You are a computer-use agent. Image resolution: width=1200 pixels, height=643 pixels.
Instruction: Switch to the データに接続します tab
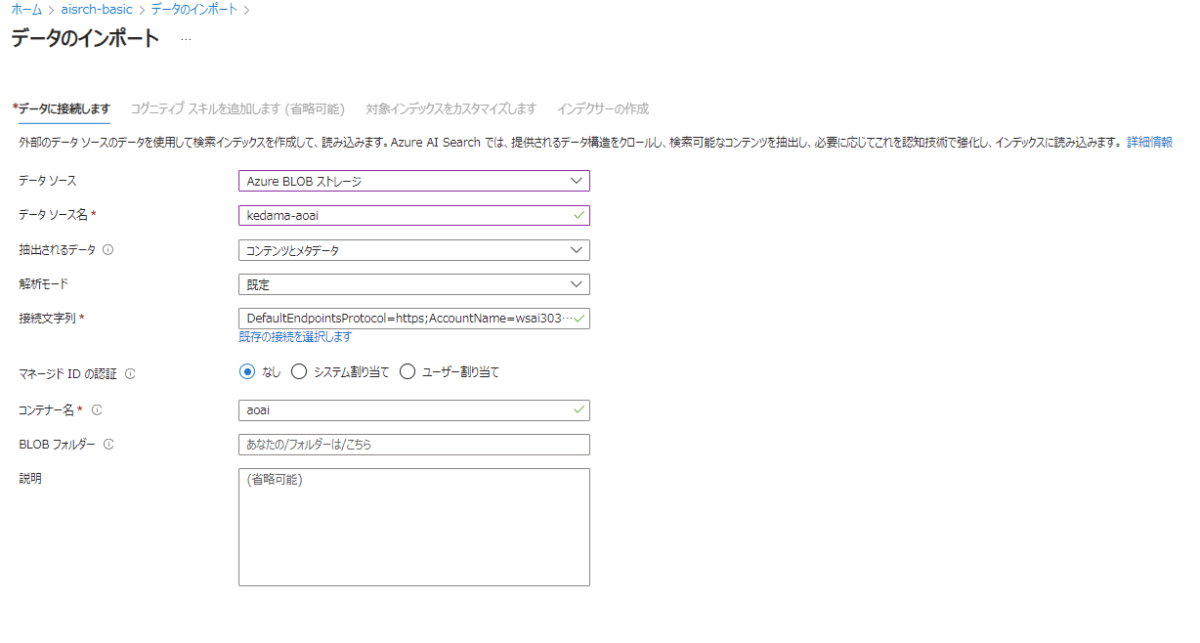click(x=60, y=108)
